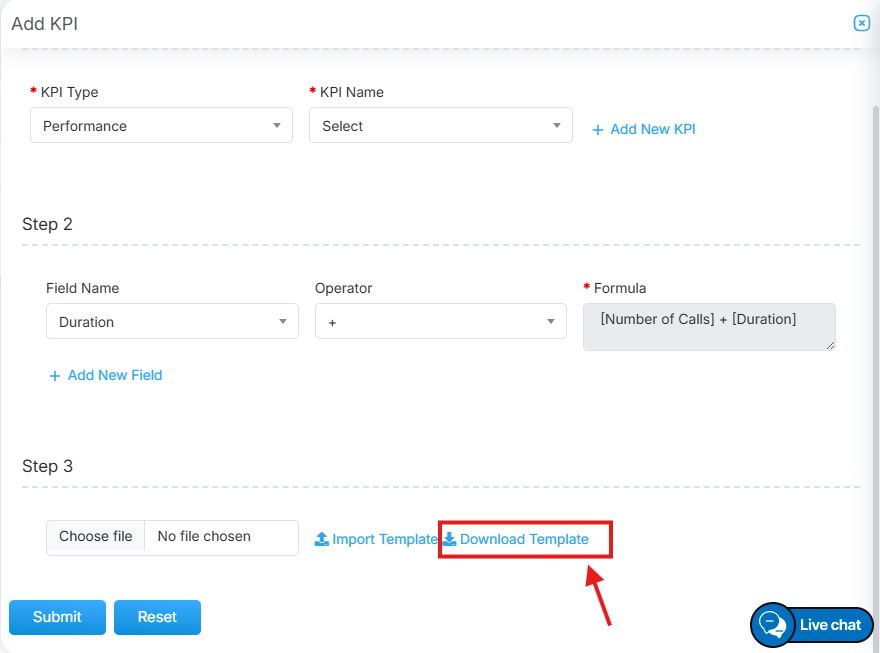Image resolution: width=880 pixels, height=653 pixels.
Task: Click the plus icon beside Add New Field
Action: click(55, 376)
